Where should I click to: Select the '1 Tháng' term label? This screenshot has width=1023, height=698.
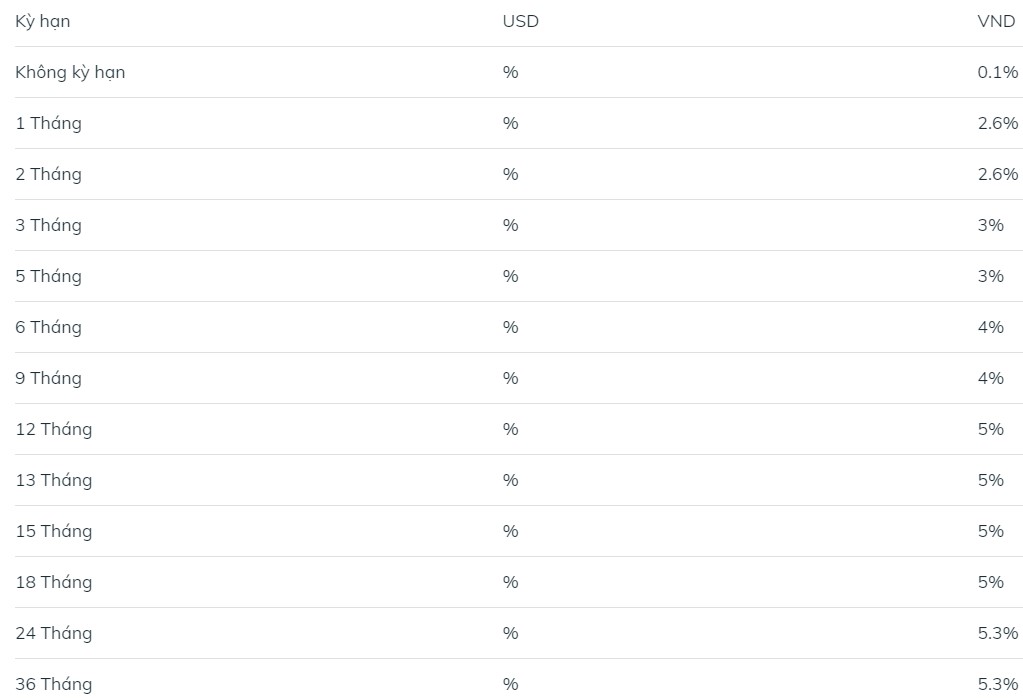tap(48, 123)
